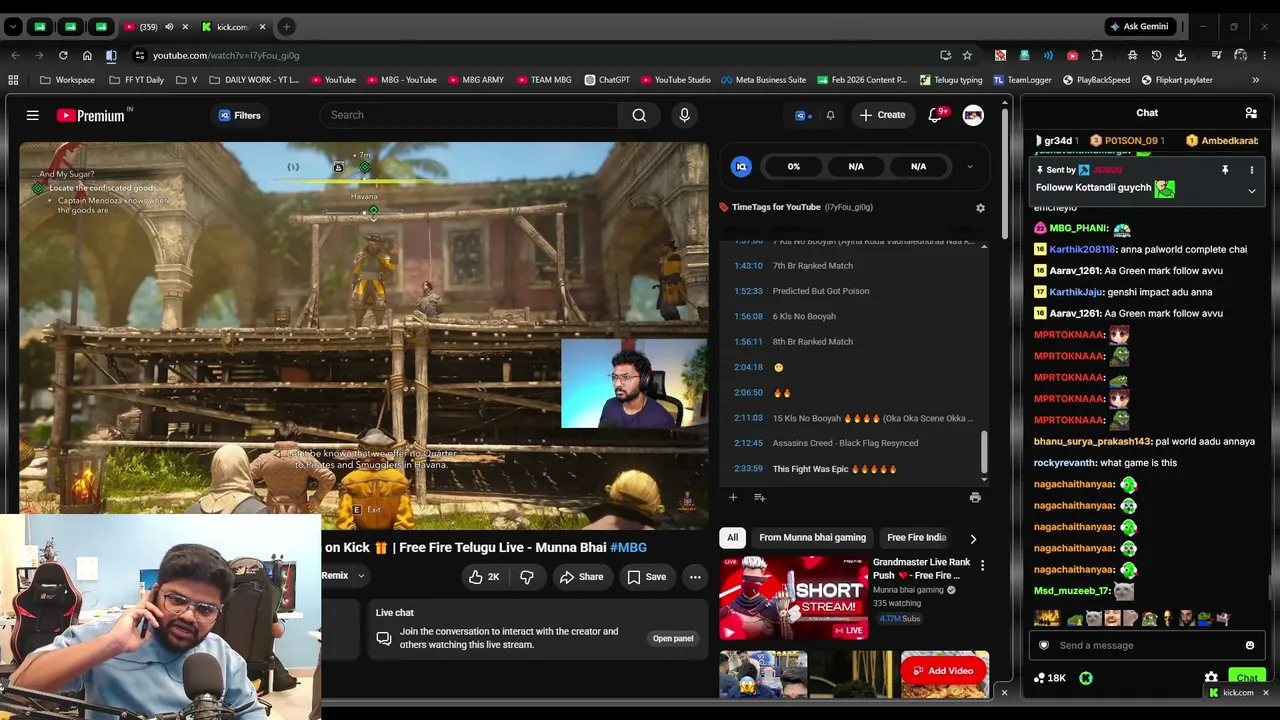Click the Send a message chat box
Viewport: 1280px width, 720px height.
(x=1147, y=645)
